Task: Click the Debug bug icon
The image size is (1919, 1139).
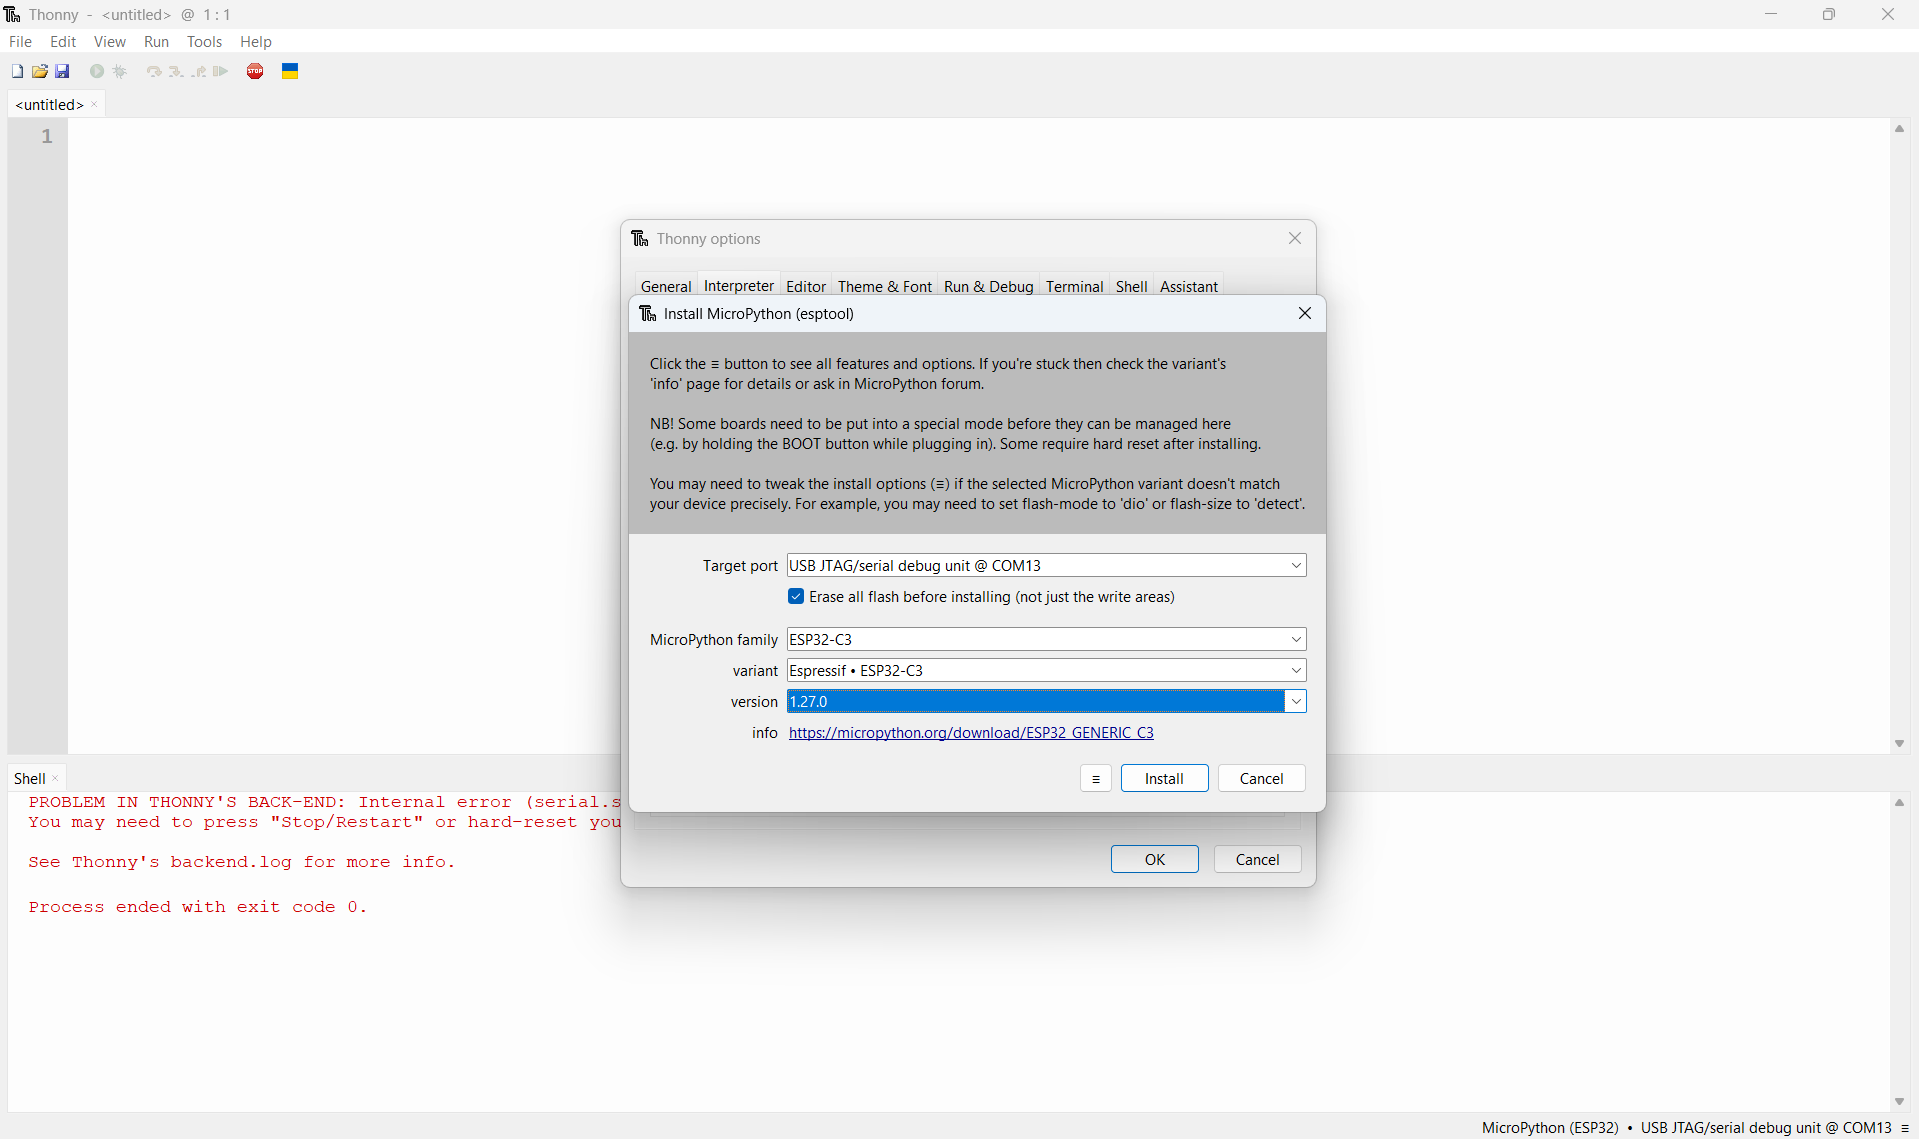Action: coord(120,71)
